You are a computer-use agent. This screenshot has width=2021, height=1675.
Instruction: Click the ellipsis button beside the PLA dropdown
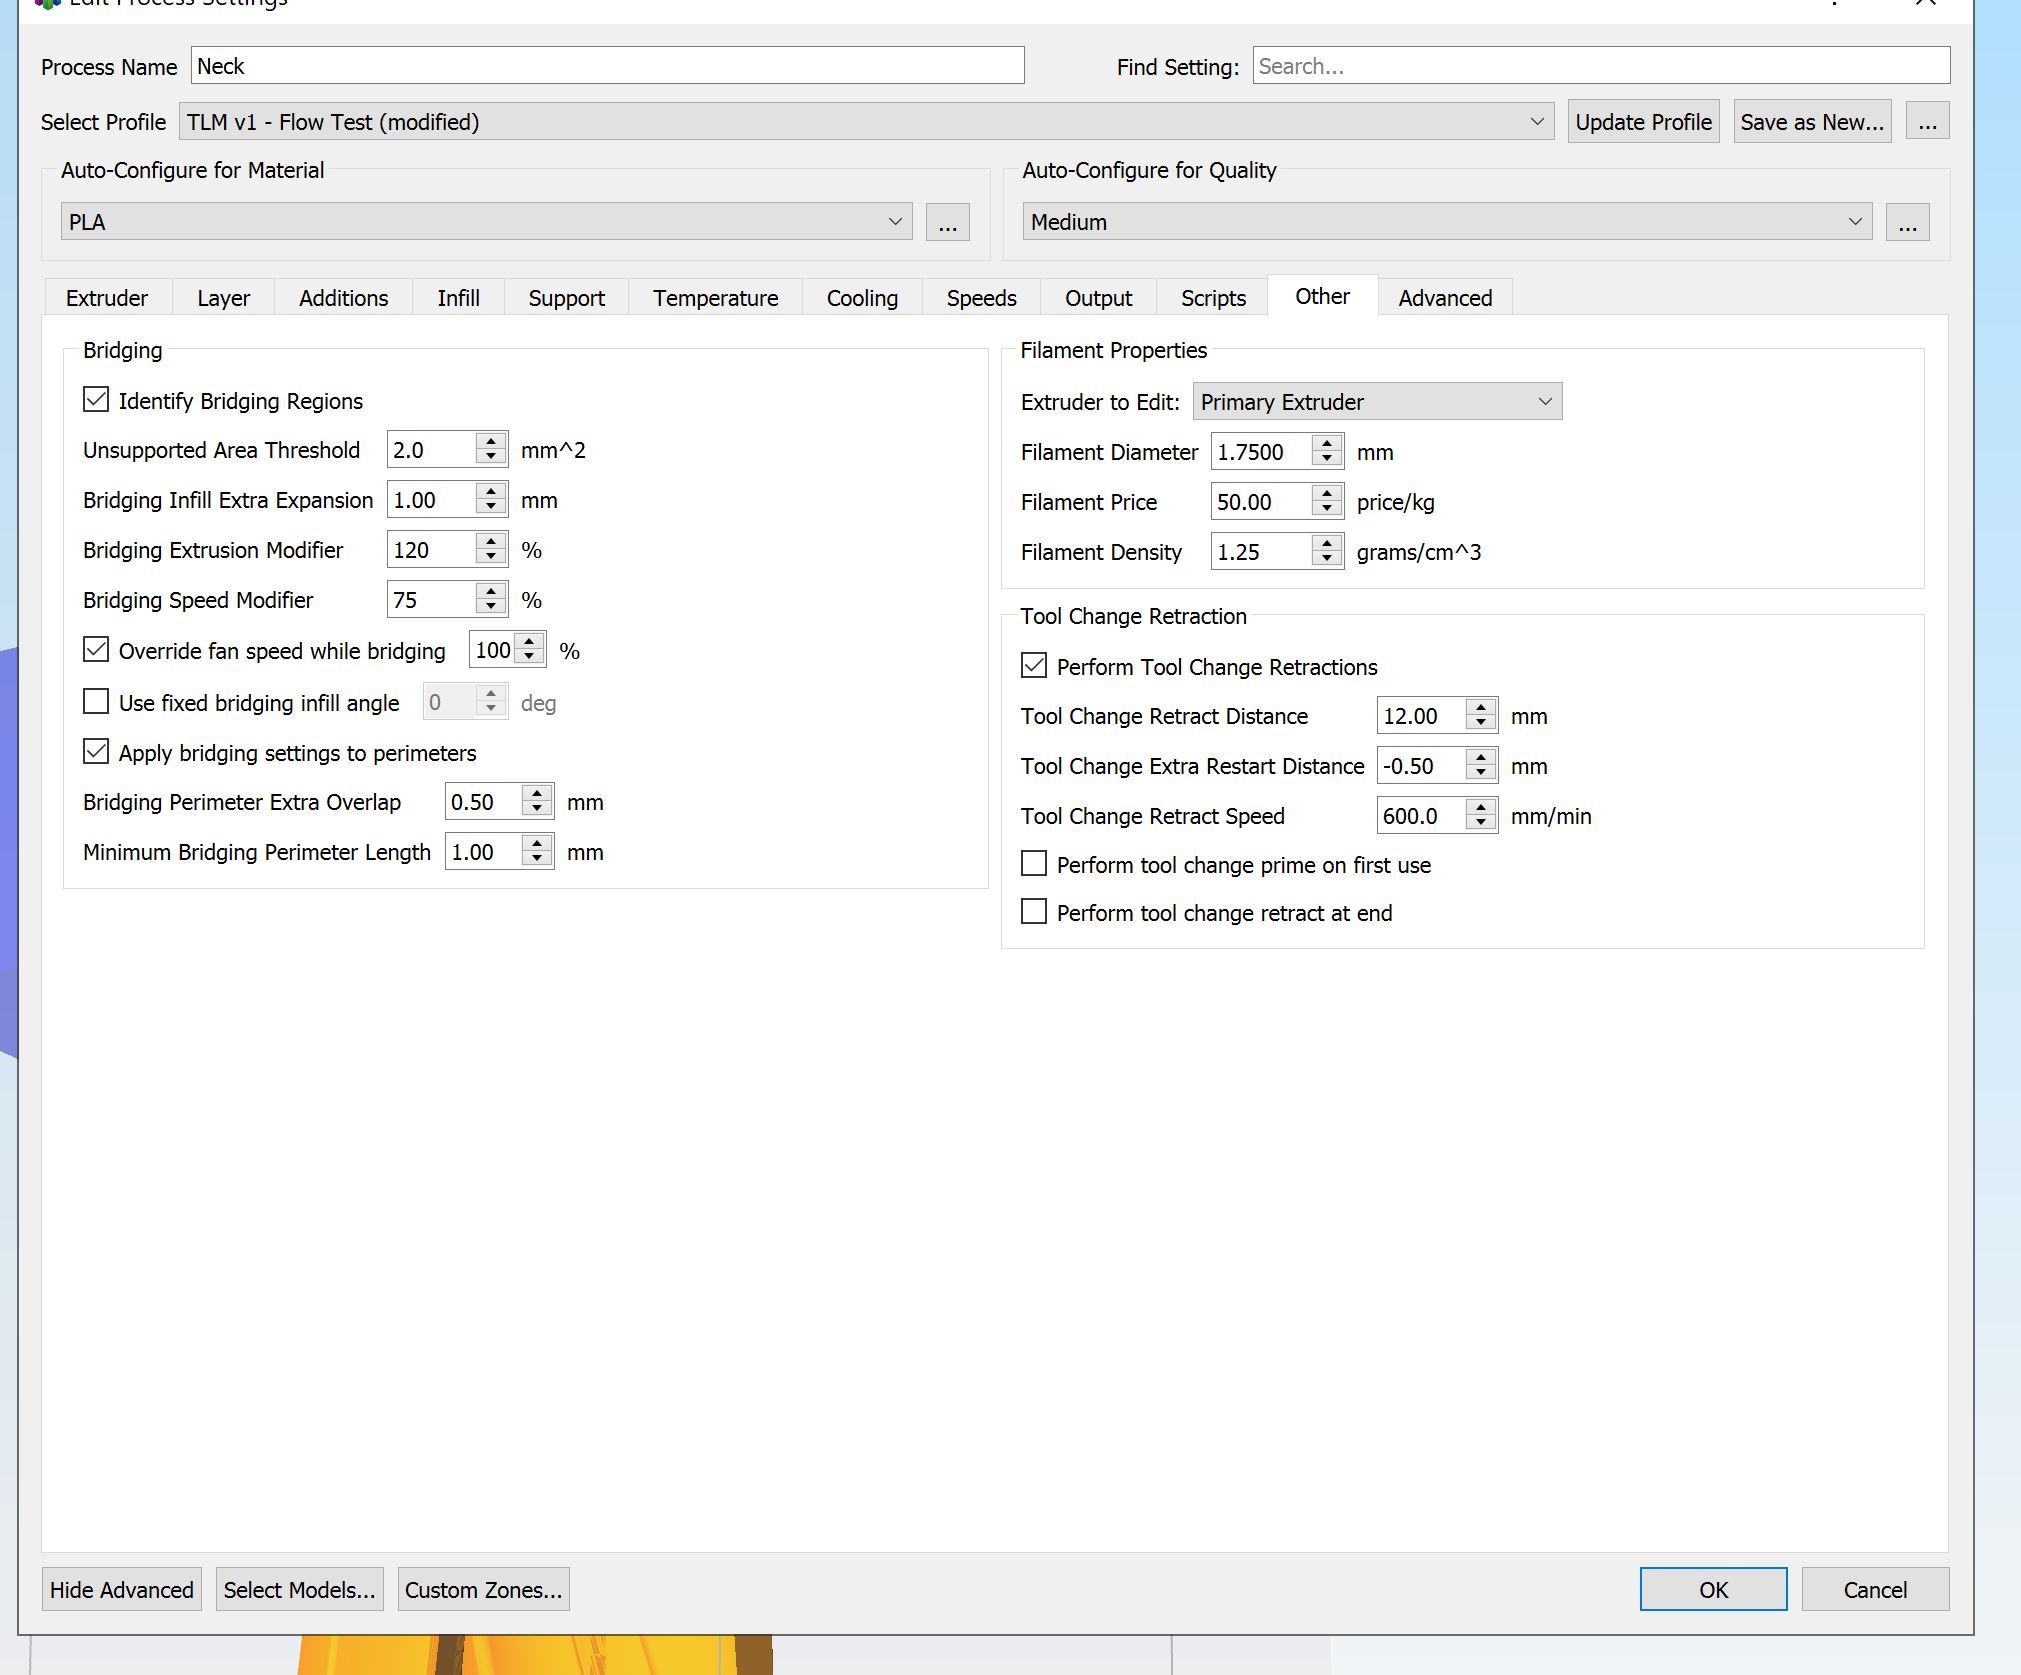click(x=948, y=222)
